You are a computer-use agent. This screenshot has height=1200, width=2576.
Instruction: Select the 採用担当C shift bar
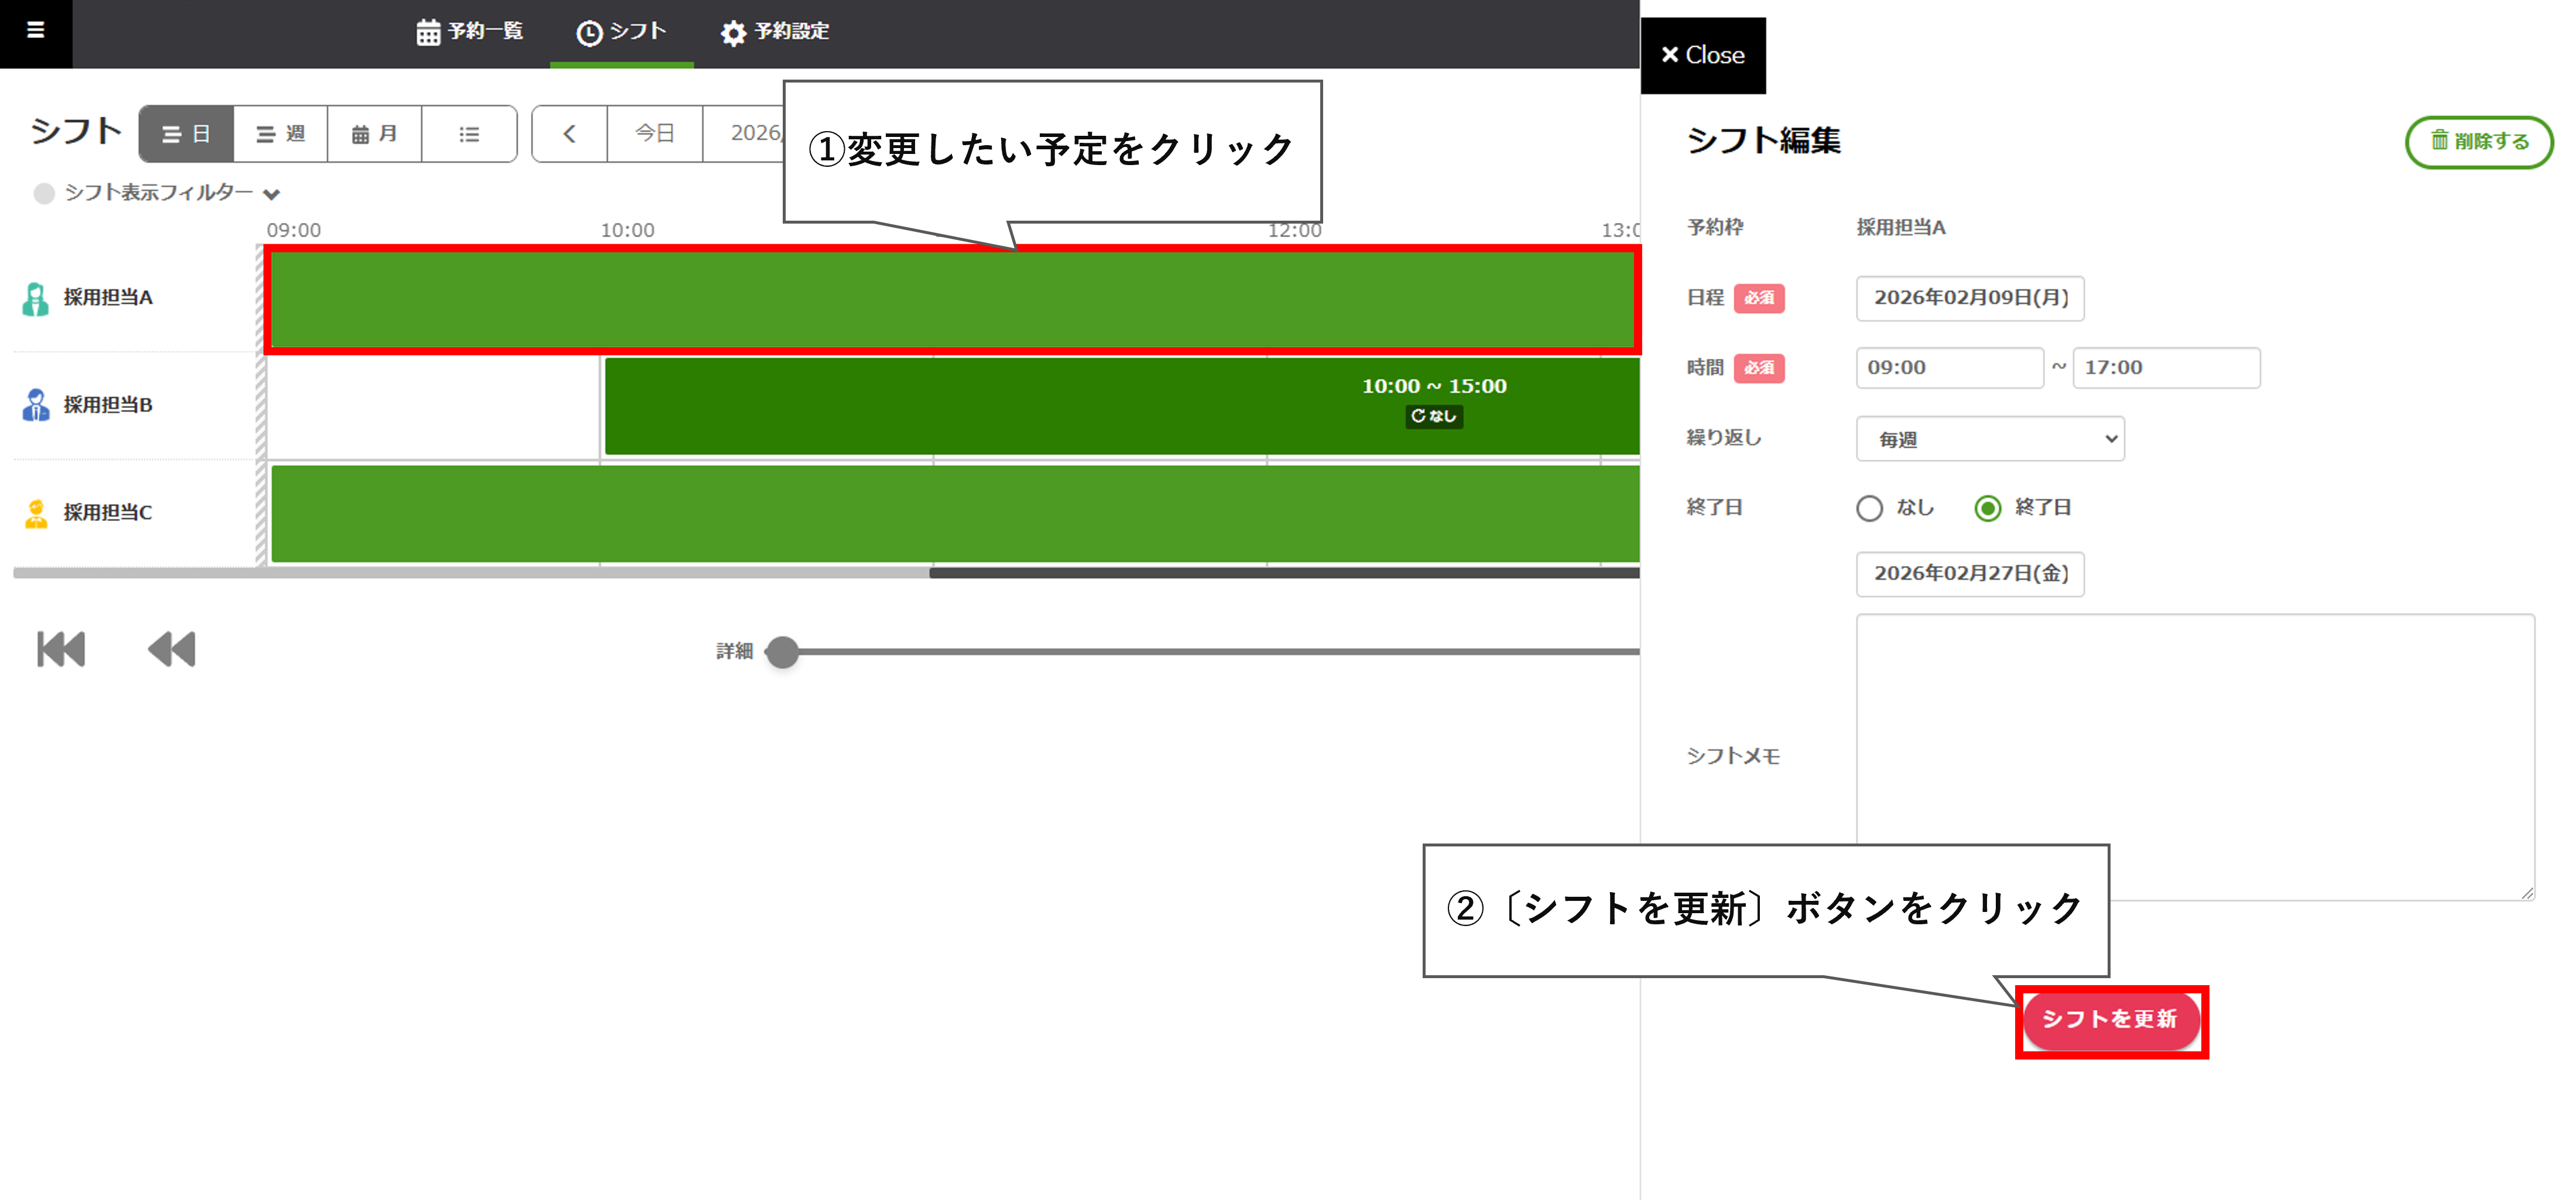click(x=955, y=513)
